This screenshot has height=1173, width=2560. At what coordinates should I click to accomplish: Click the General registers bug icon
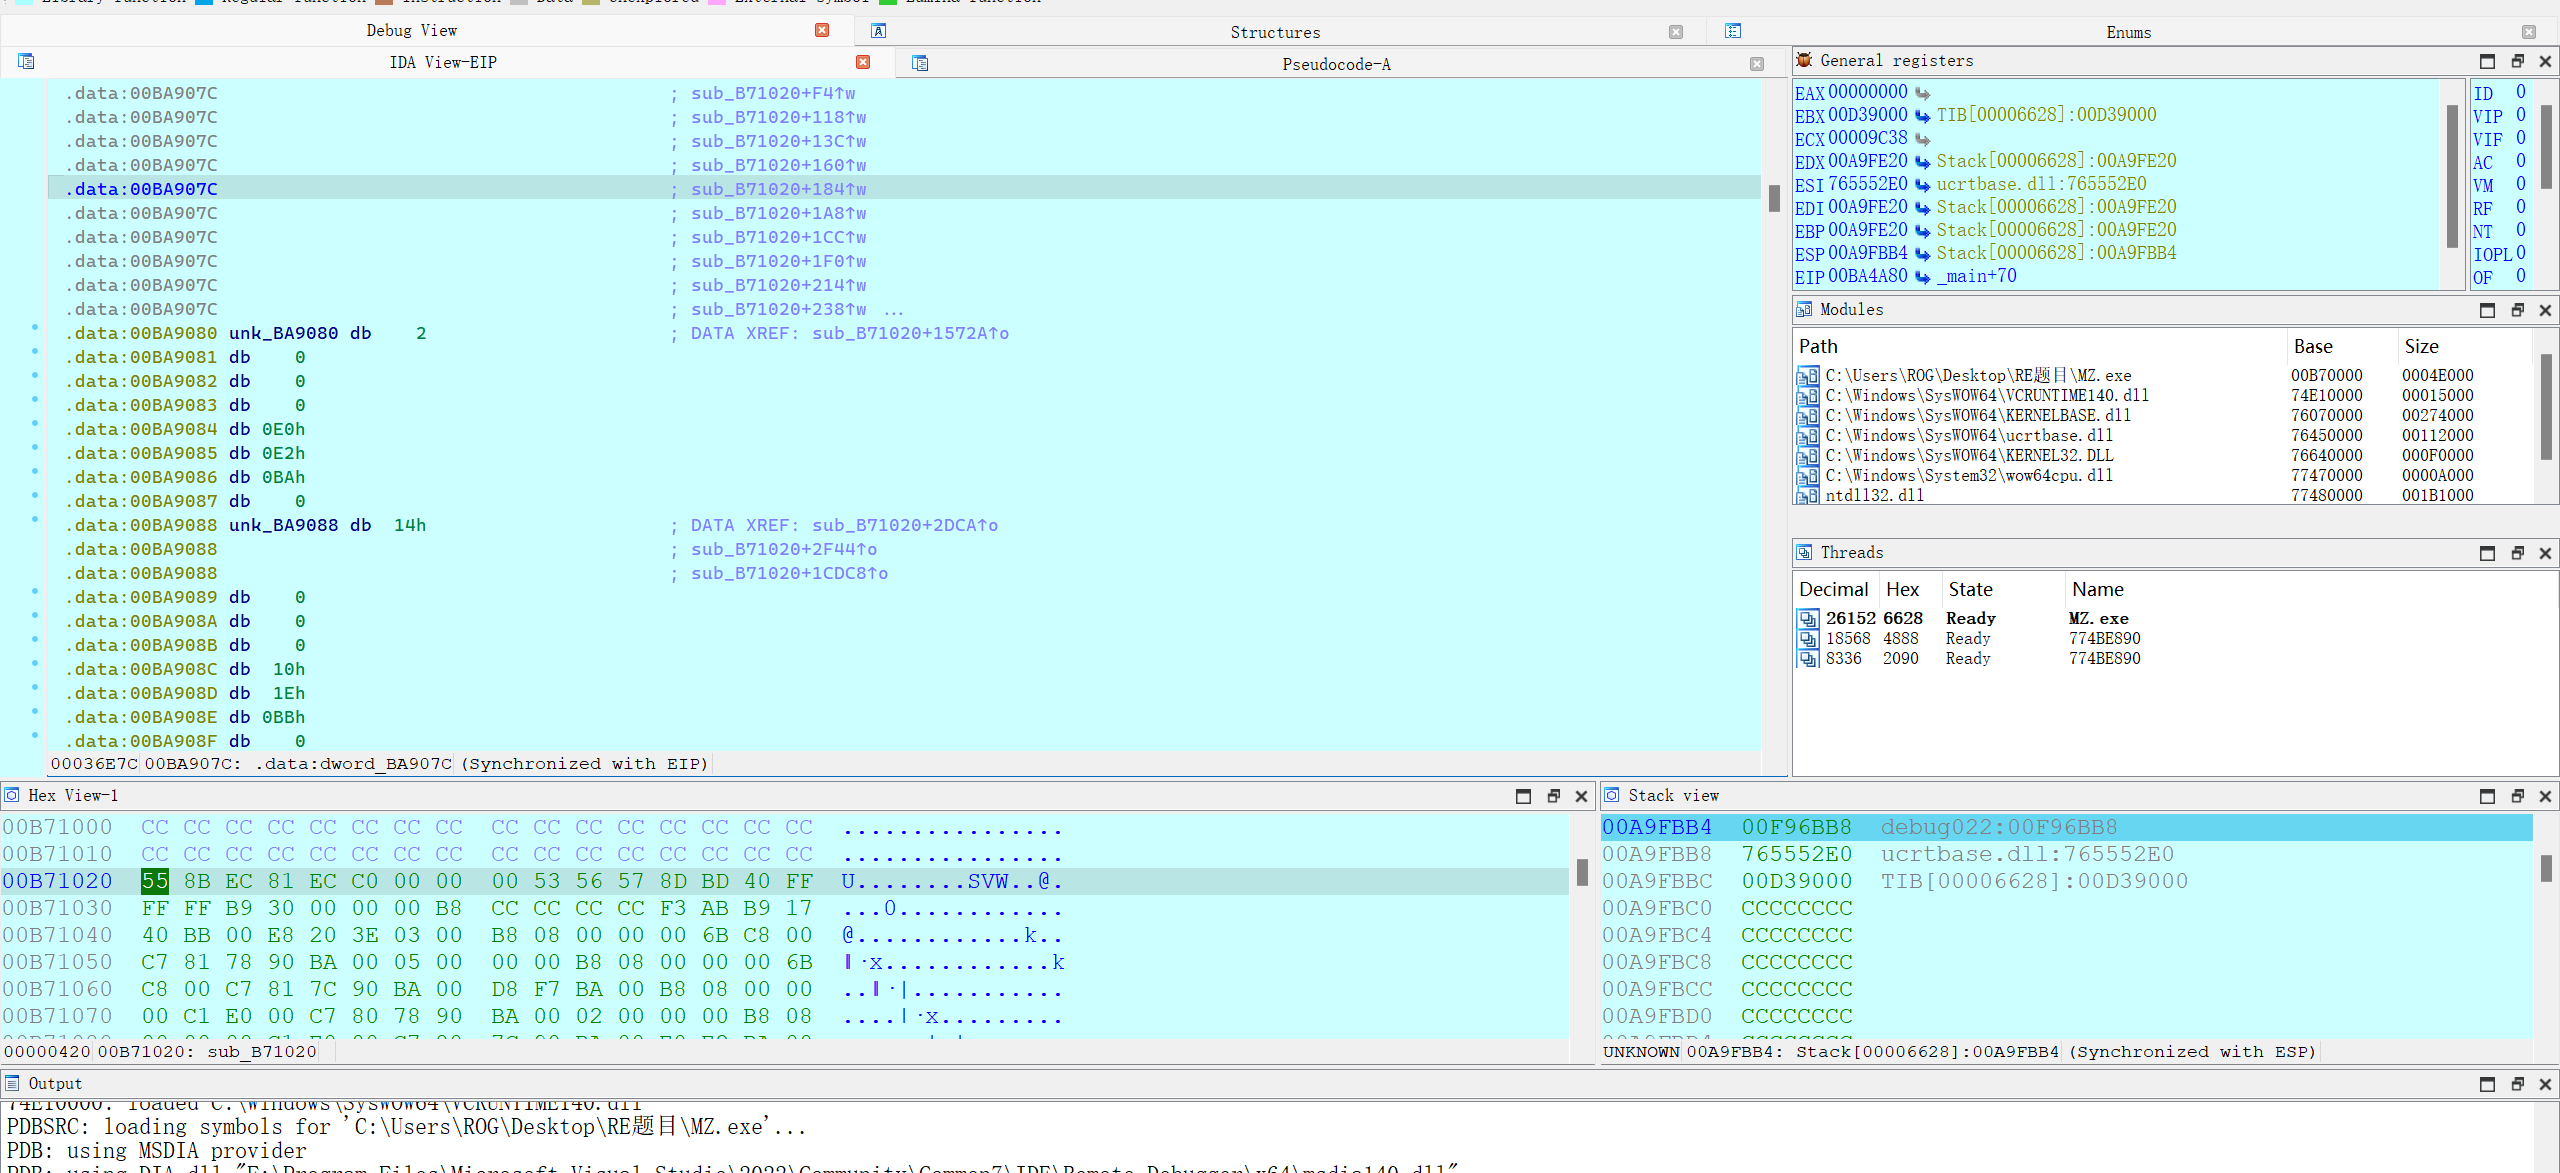coord(1804,60)
